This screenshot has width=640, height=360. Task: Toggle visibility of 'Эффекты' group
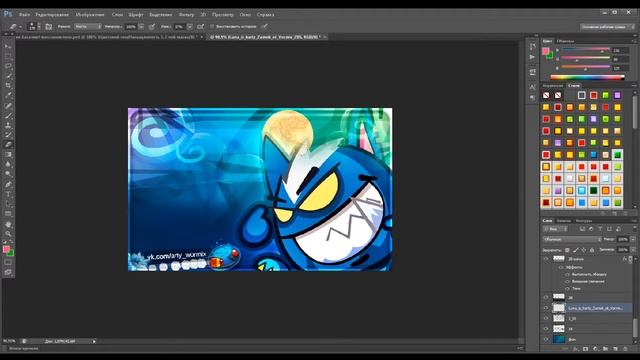[x=561, y=267]
